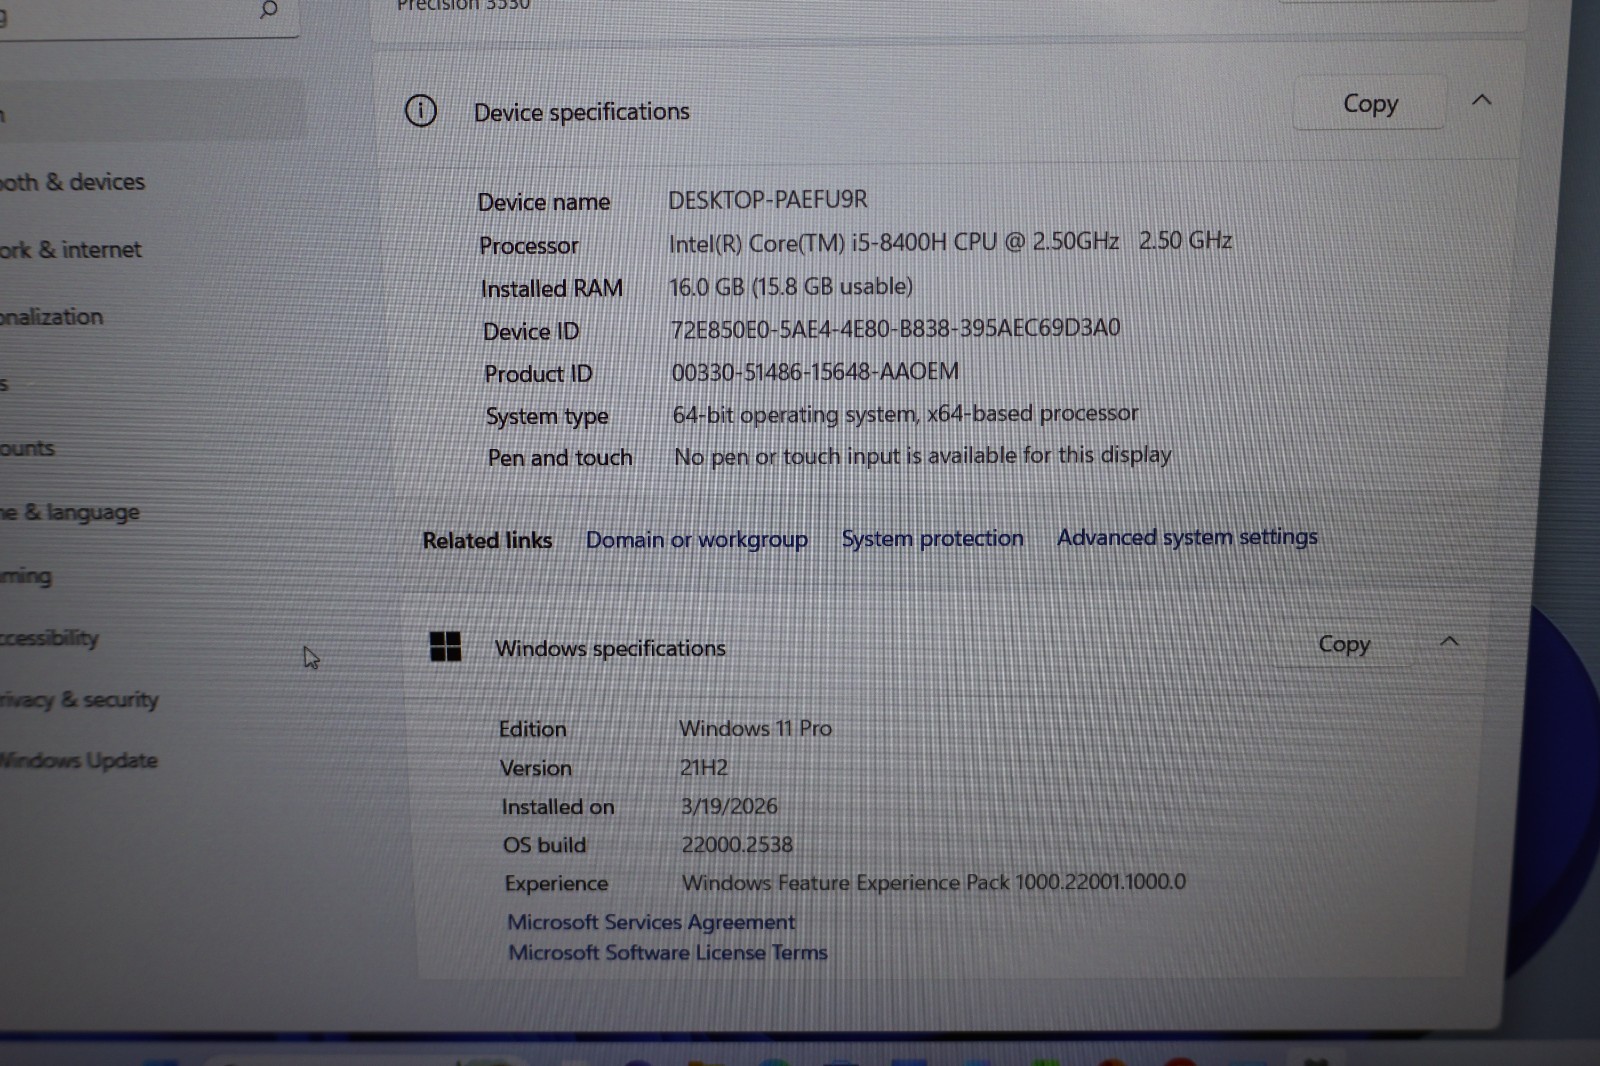The height and width of the screenshot is (1066, 1600).
Task: Select device name DESKTOP-PAEFU9R
Action: (768, 199)
